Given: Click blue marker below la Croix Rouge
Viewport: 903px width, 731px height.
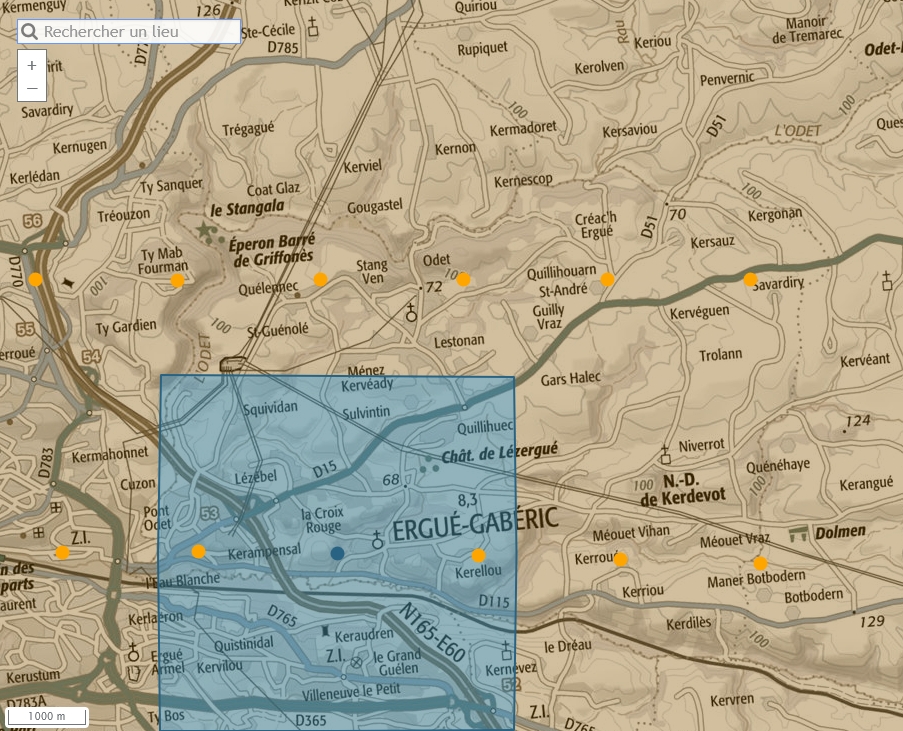Looking at the screenshot, I should click(337, 553).
